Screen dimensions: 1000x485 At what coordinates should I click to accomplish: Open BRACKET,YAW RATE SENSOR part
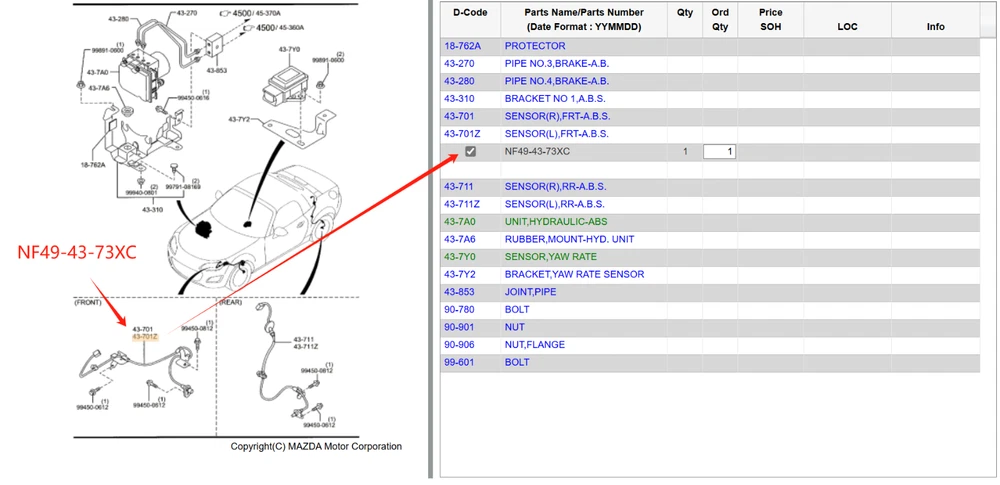point(574,275)
